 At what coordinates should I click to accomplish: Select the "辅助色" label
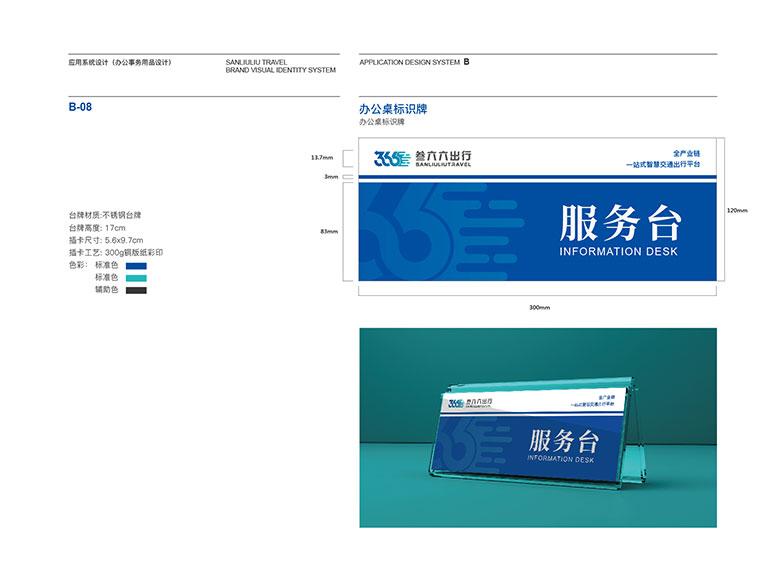click(x=106, y=290)
